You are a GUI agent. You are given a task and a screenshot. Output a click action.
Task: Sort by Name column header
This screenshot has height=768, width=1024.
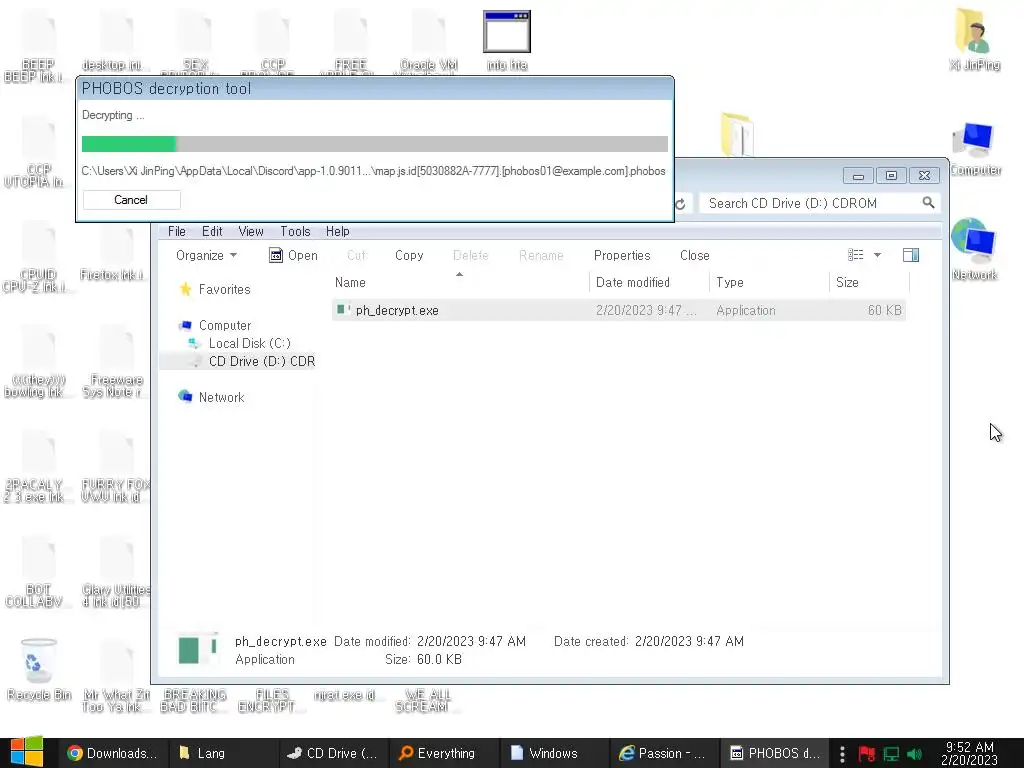(460, 282)
